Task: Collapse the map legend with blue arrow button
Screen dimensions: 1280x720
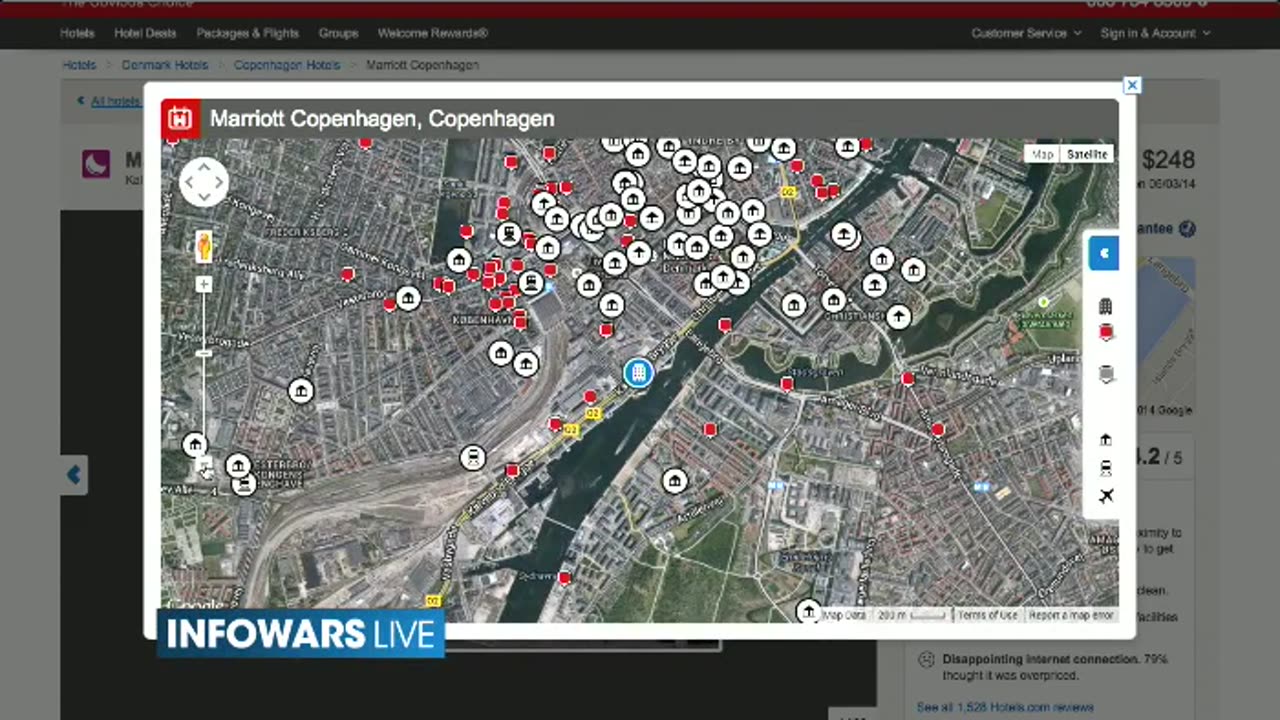Action: 1104,253
